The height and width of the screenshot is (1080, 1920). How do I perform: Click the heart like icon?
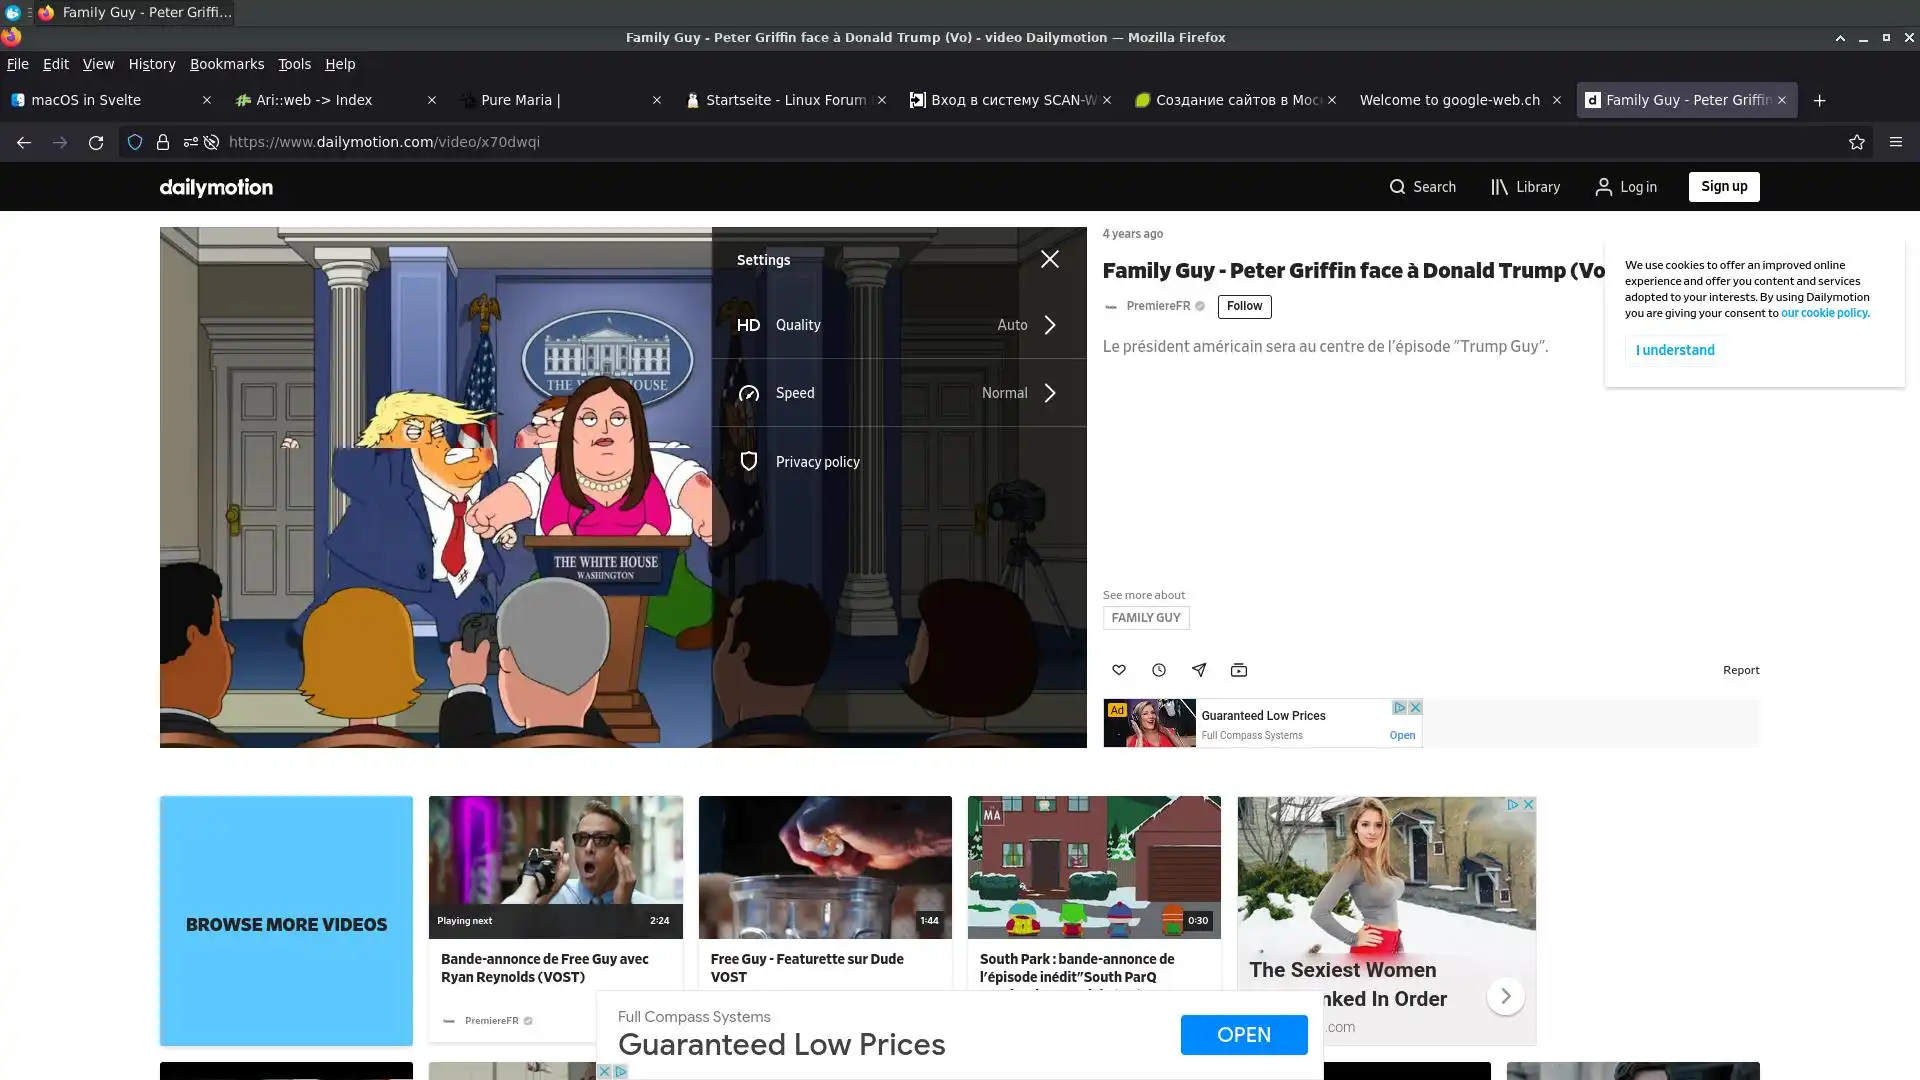pyautogui.click(x=1119, y=670)
